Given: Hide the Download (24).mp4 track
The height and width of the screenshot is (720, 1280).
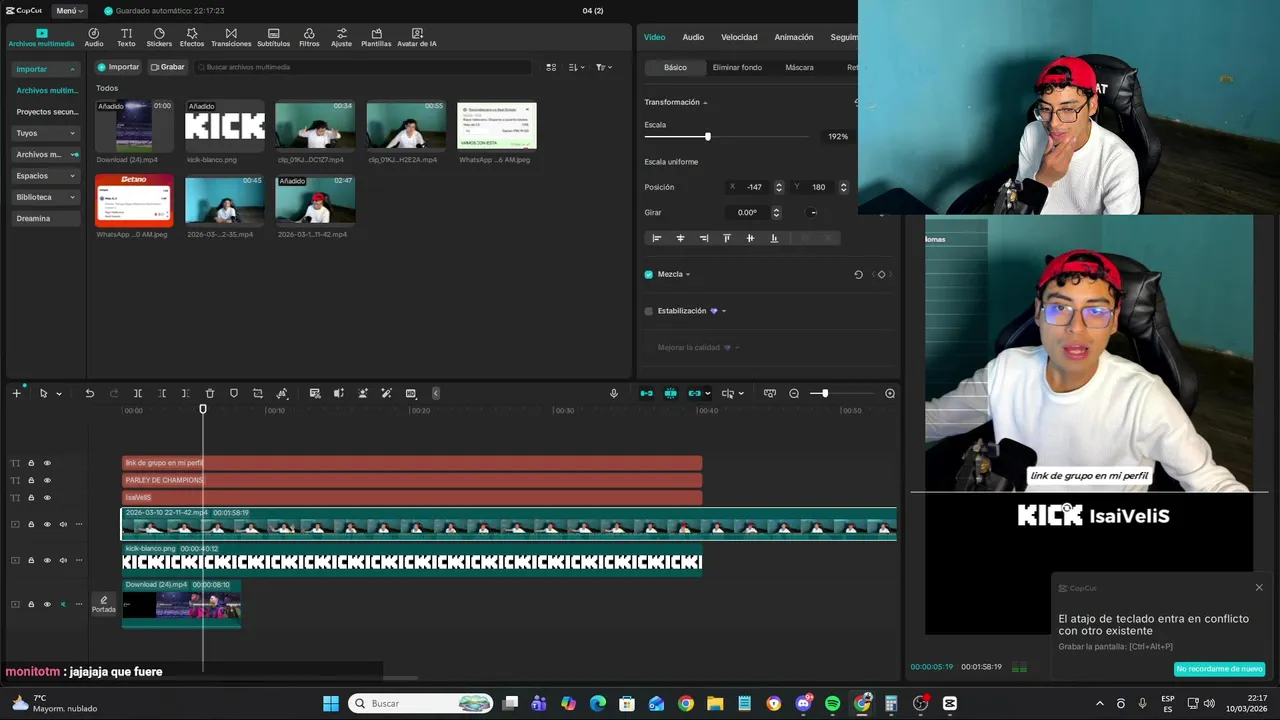Looking at the screenshot, I should (x=47, y=604).
